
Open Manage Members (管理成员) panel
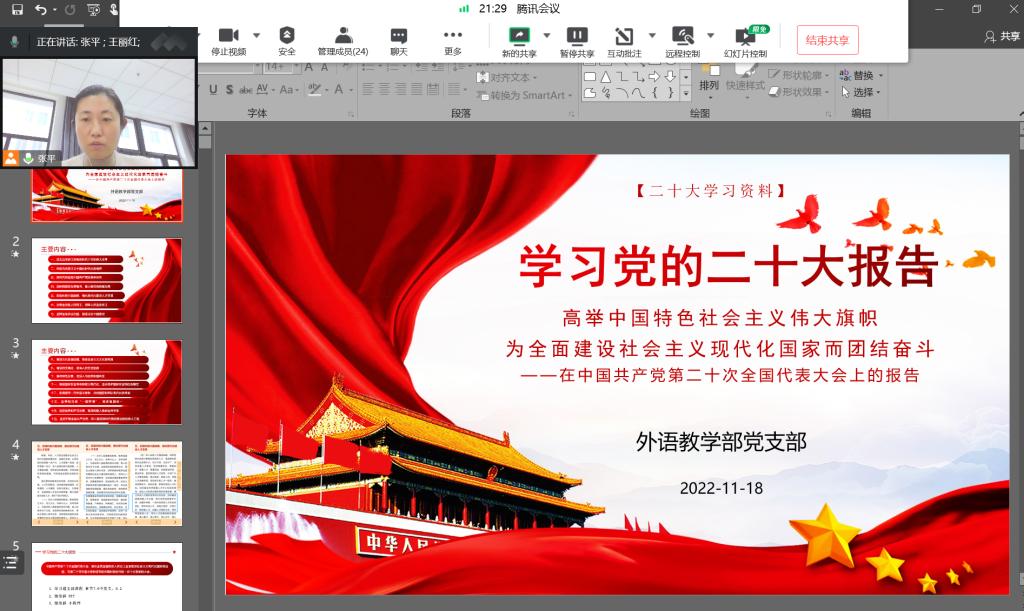point(343,36)
